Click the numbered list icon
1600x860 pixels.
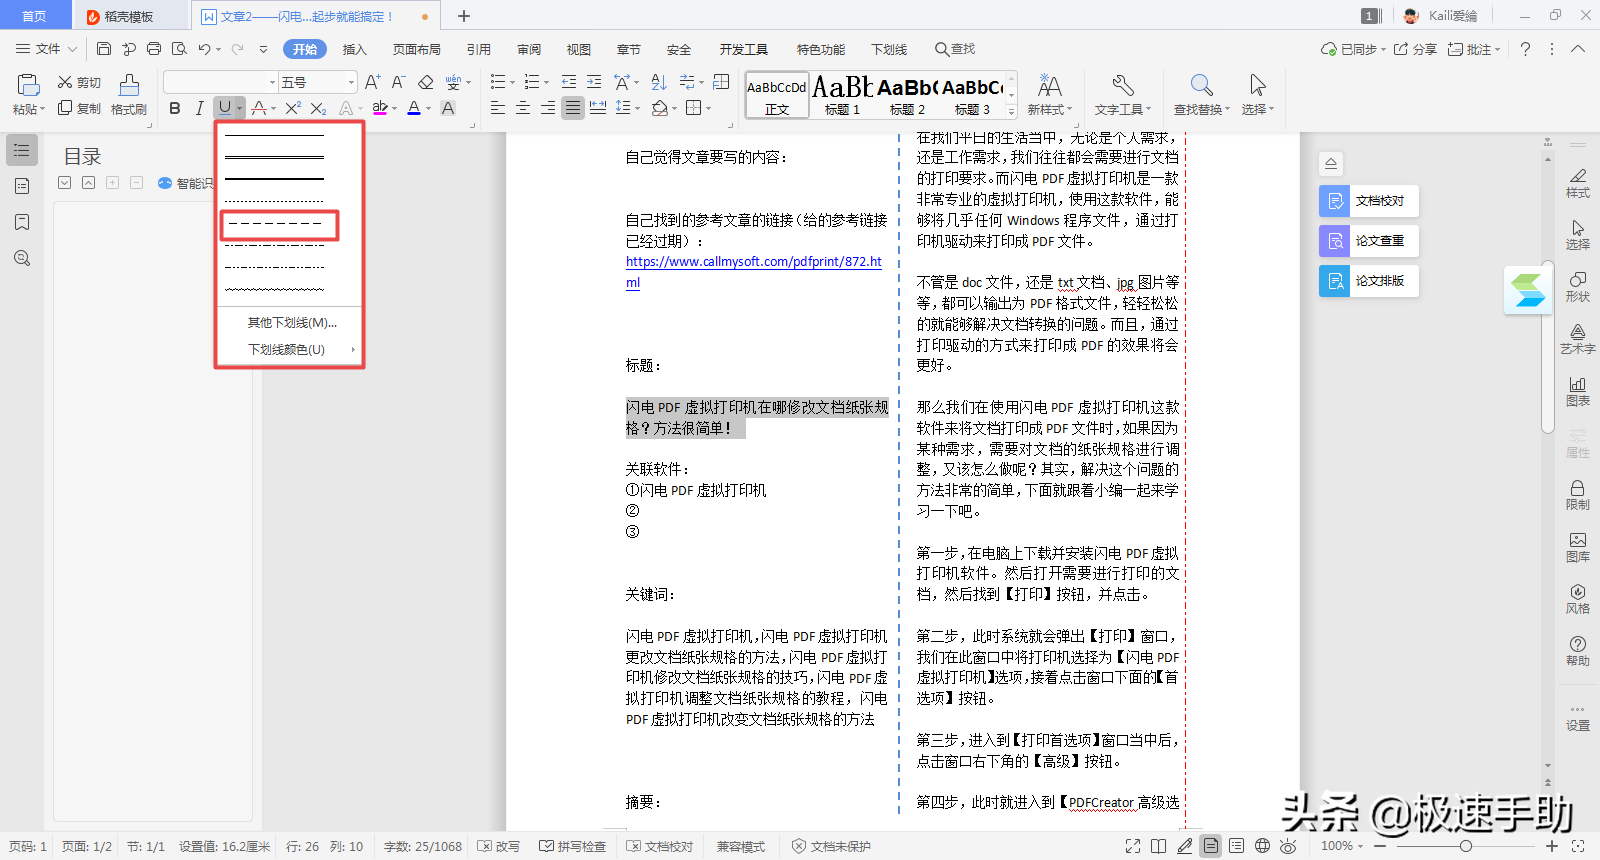coord(531,82)
